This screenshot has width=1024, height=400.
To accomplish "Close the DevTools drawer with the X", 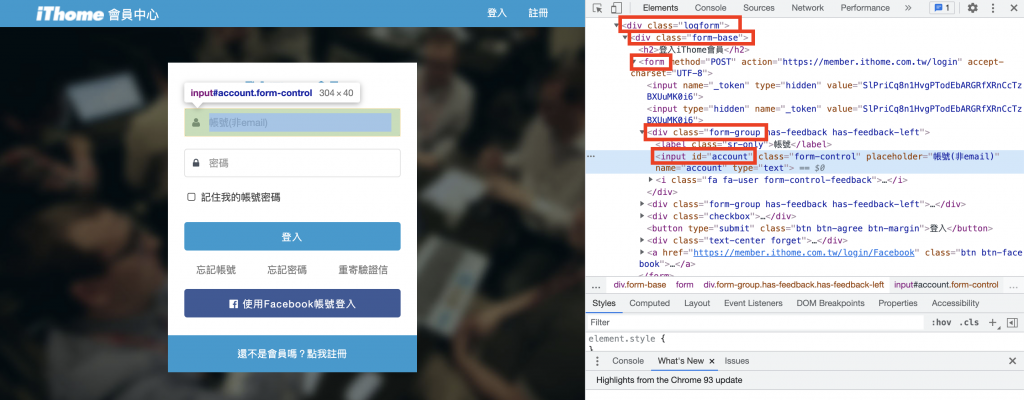I will tap(1012, 361).
